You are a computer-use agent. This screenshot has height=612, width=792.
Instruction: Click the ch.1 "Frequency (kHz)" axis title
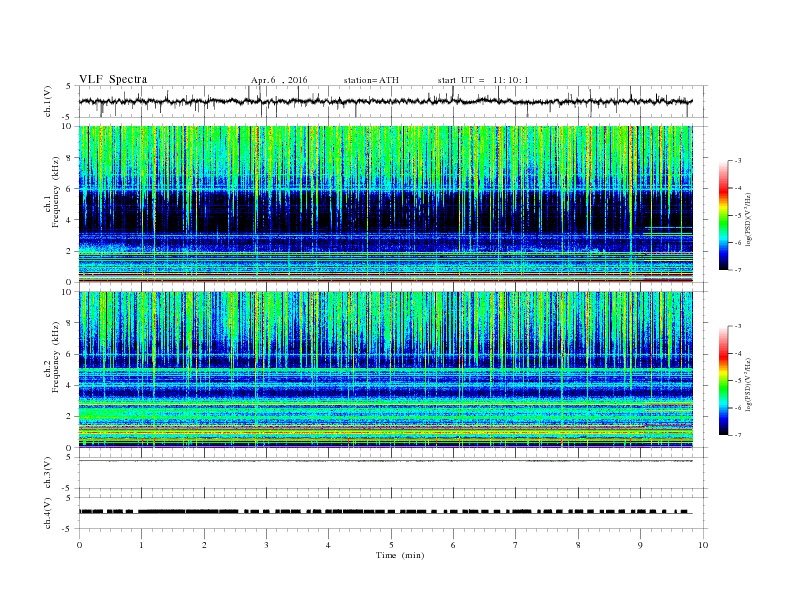click(x=56, y=192)
